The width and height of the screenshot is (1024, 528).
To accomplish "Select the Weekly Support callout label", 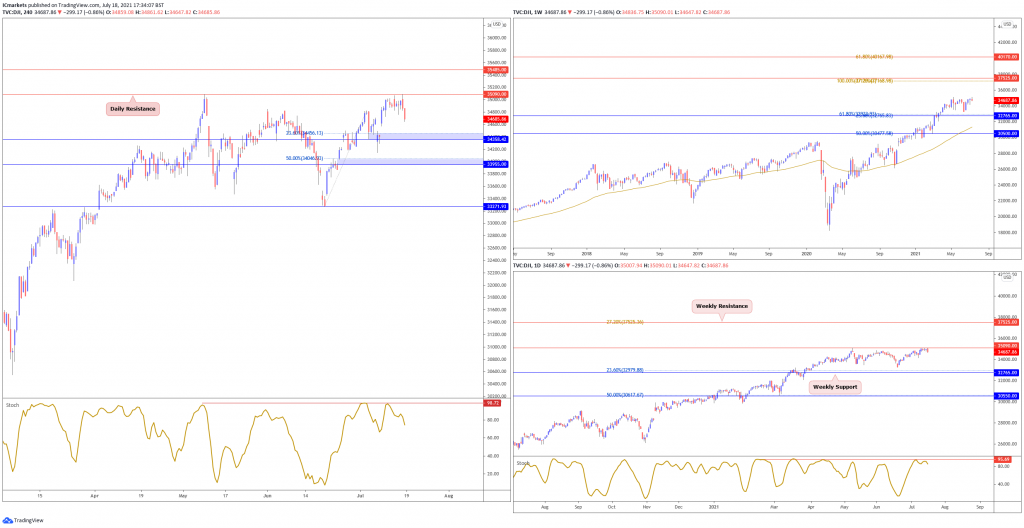I will 836,387.
